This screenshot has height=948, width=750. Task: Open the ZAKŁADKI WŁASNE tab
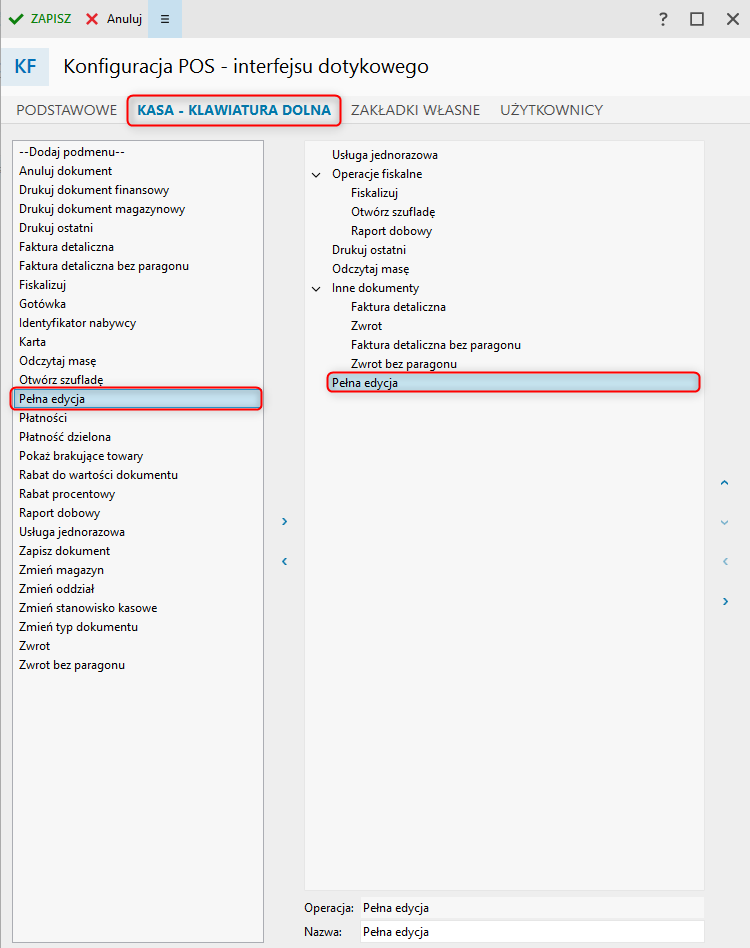415,110
